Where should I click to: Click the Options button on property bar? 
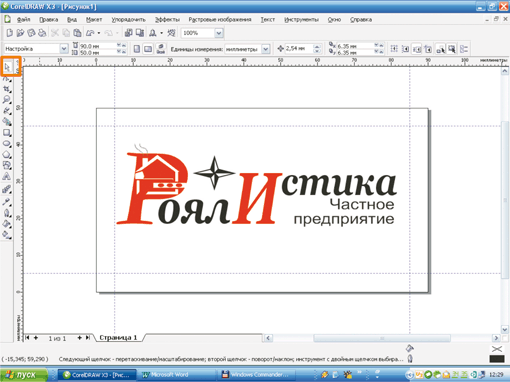coord(464,49)
